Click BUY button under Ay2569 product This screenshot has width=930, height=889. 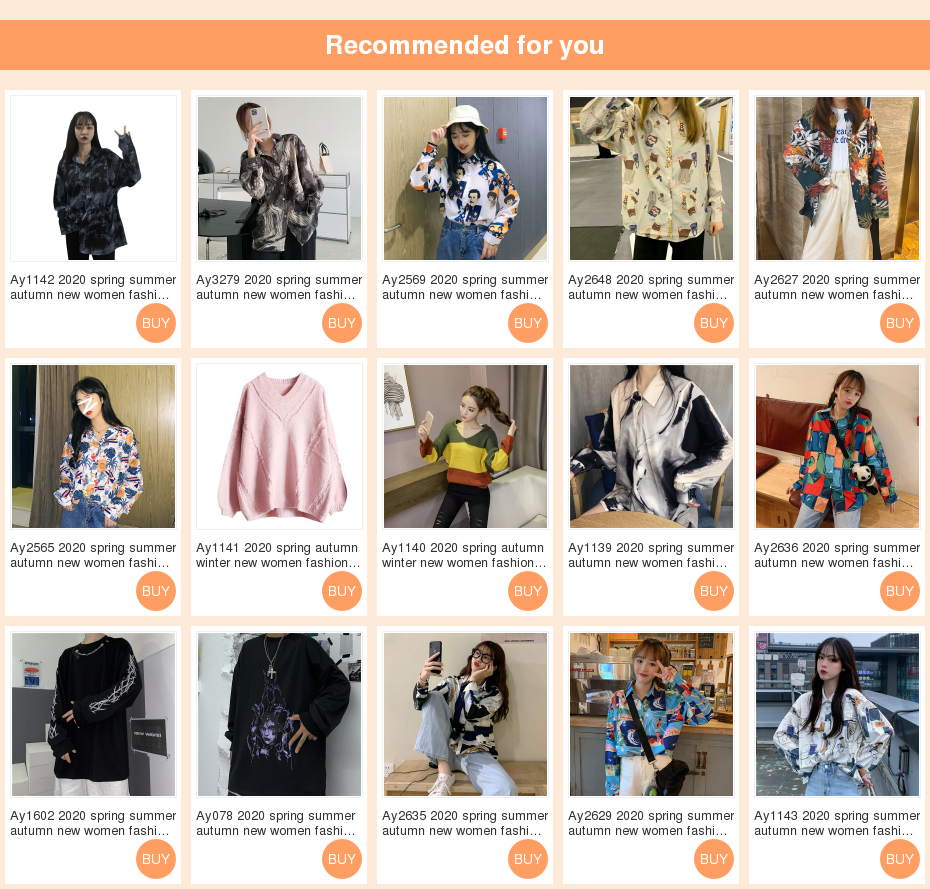coord(528,323)
